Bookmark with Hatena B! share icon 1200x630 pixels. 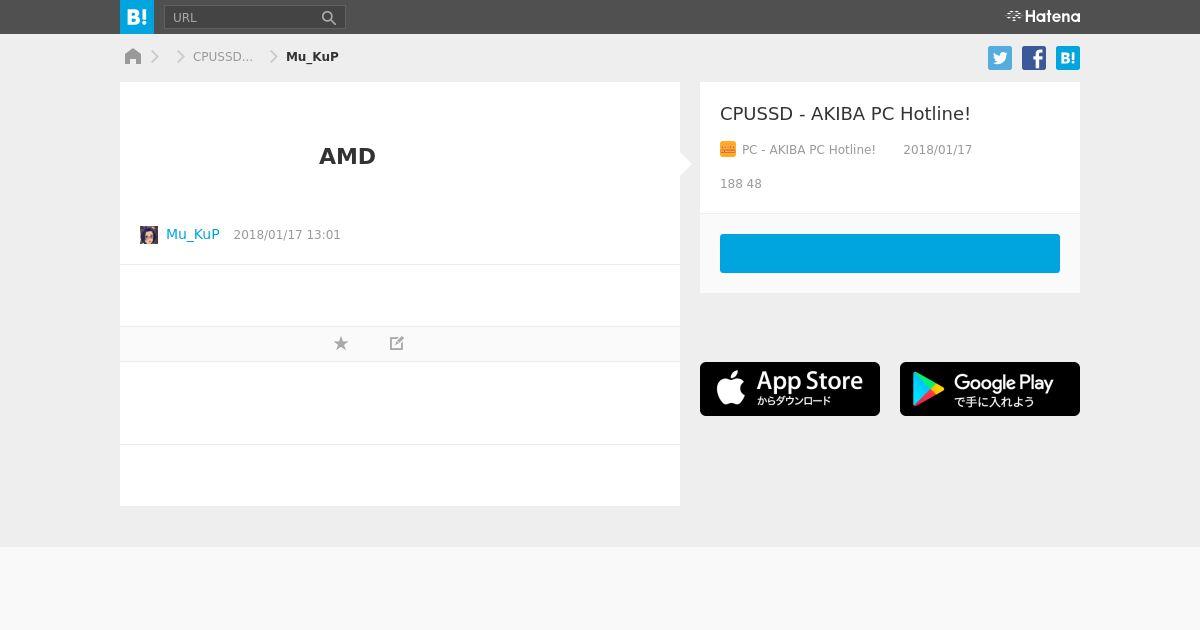pyautogui.click(x=1068, y=58)
